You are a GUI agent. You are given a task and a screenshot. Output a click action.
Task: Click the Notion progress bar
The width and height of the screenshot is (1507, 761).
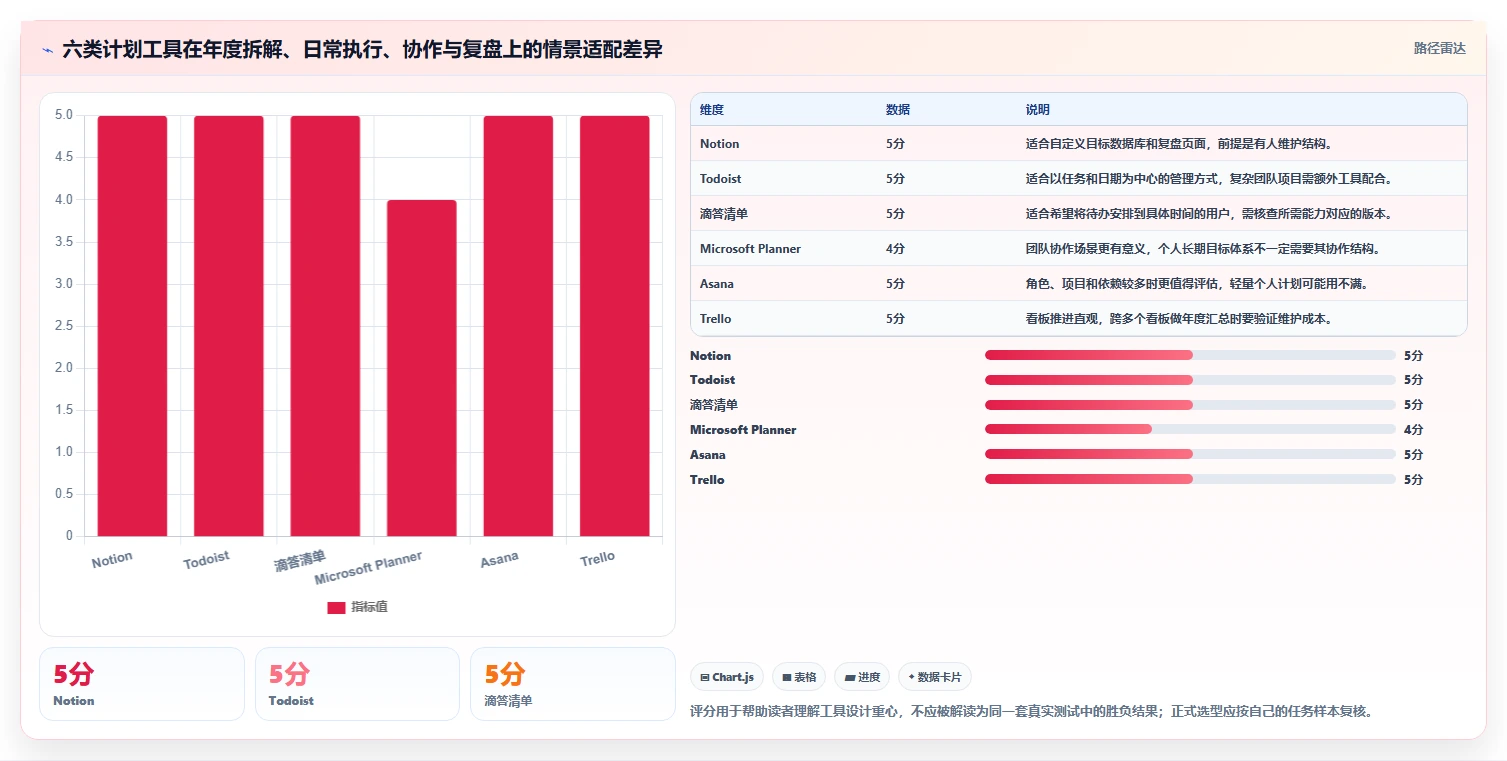click(1190, 355)
